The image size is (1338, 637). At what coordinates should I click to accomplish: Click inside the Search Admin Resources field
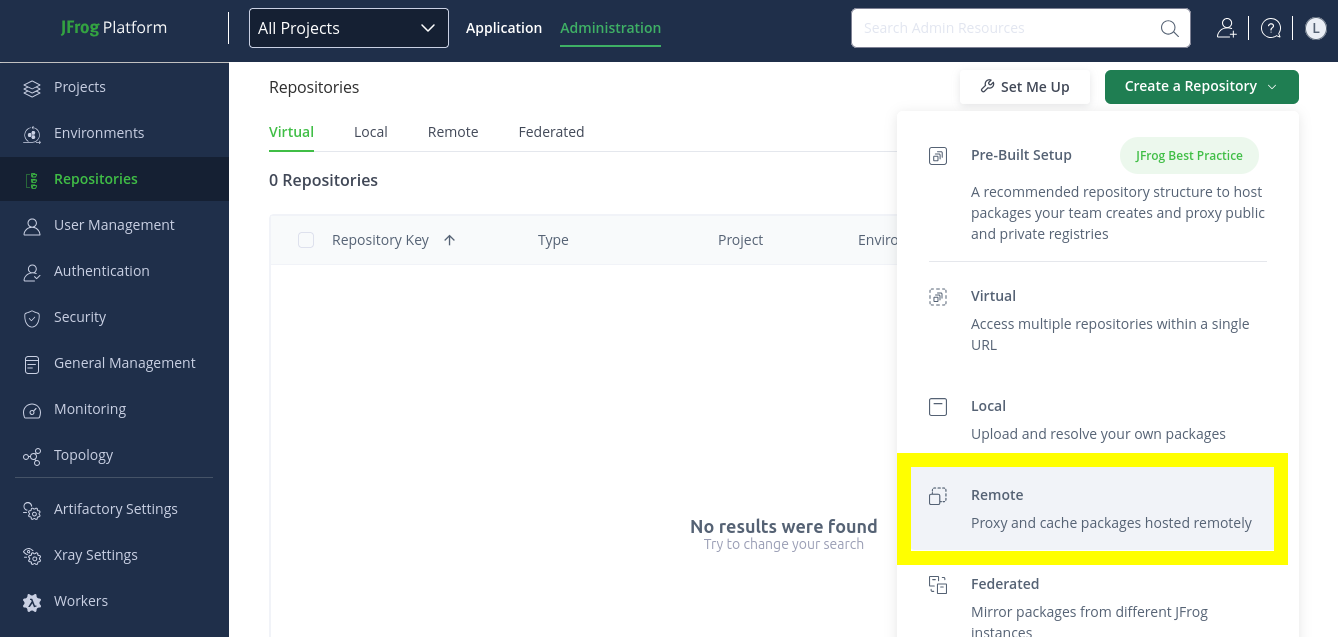pyautogui.click(x=1000, y=28)
